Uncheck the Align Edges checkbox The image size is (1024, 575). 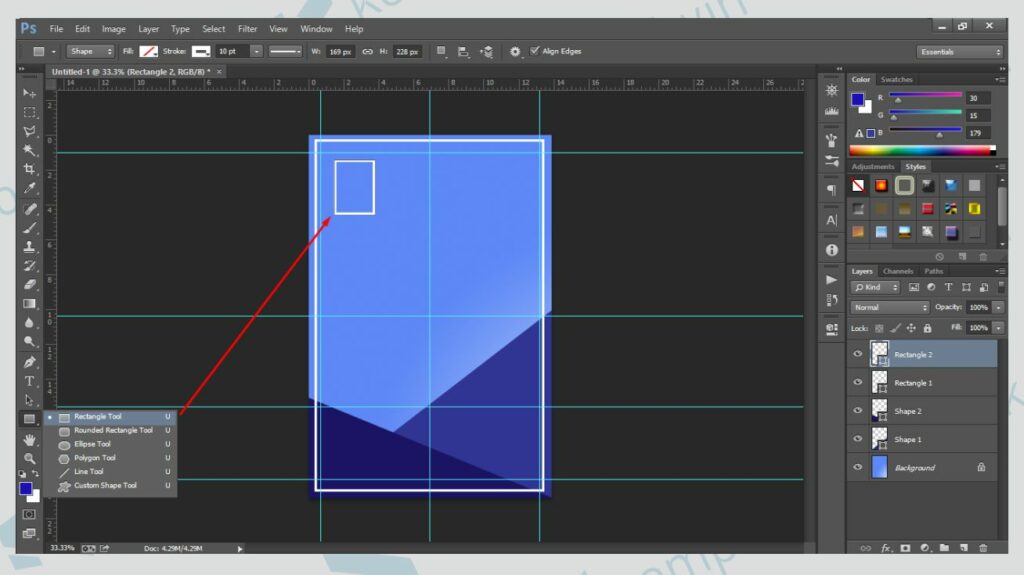(x=535, y=51)
